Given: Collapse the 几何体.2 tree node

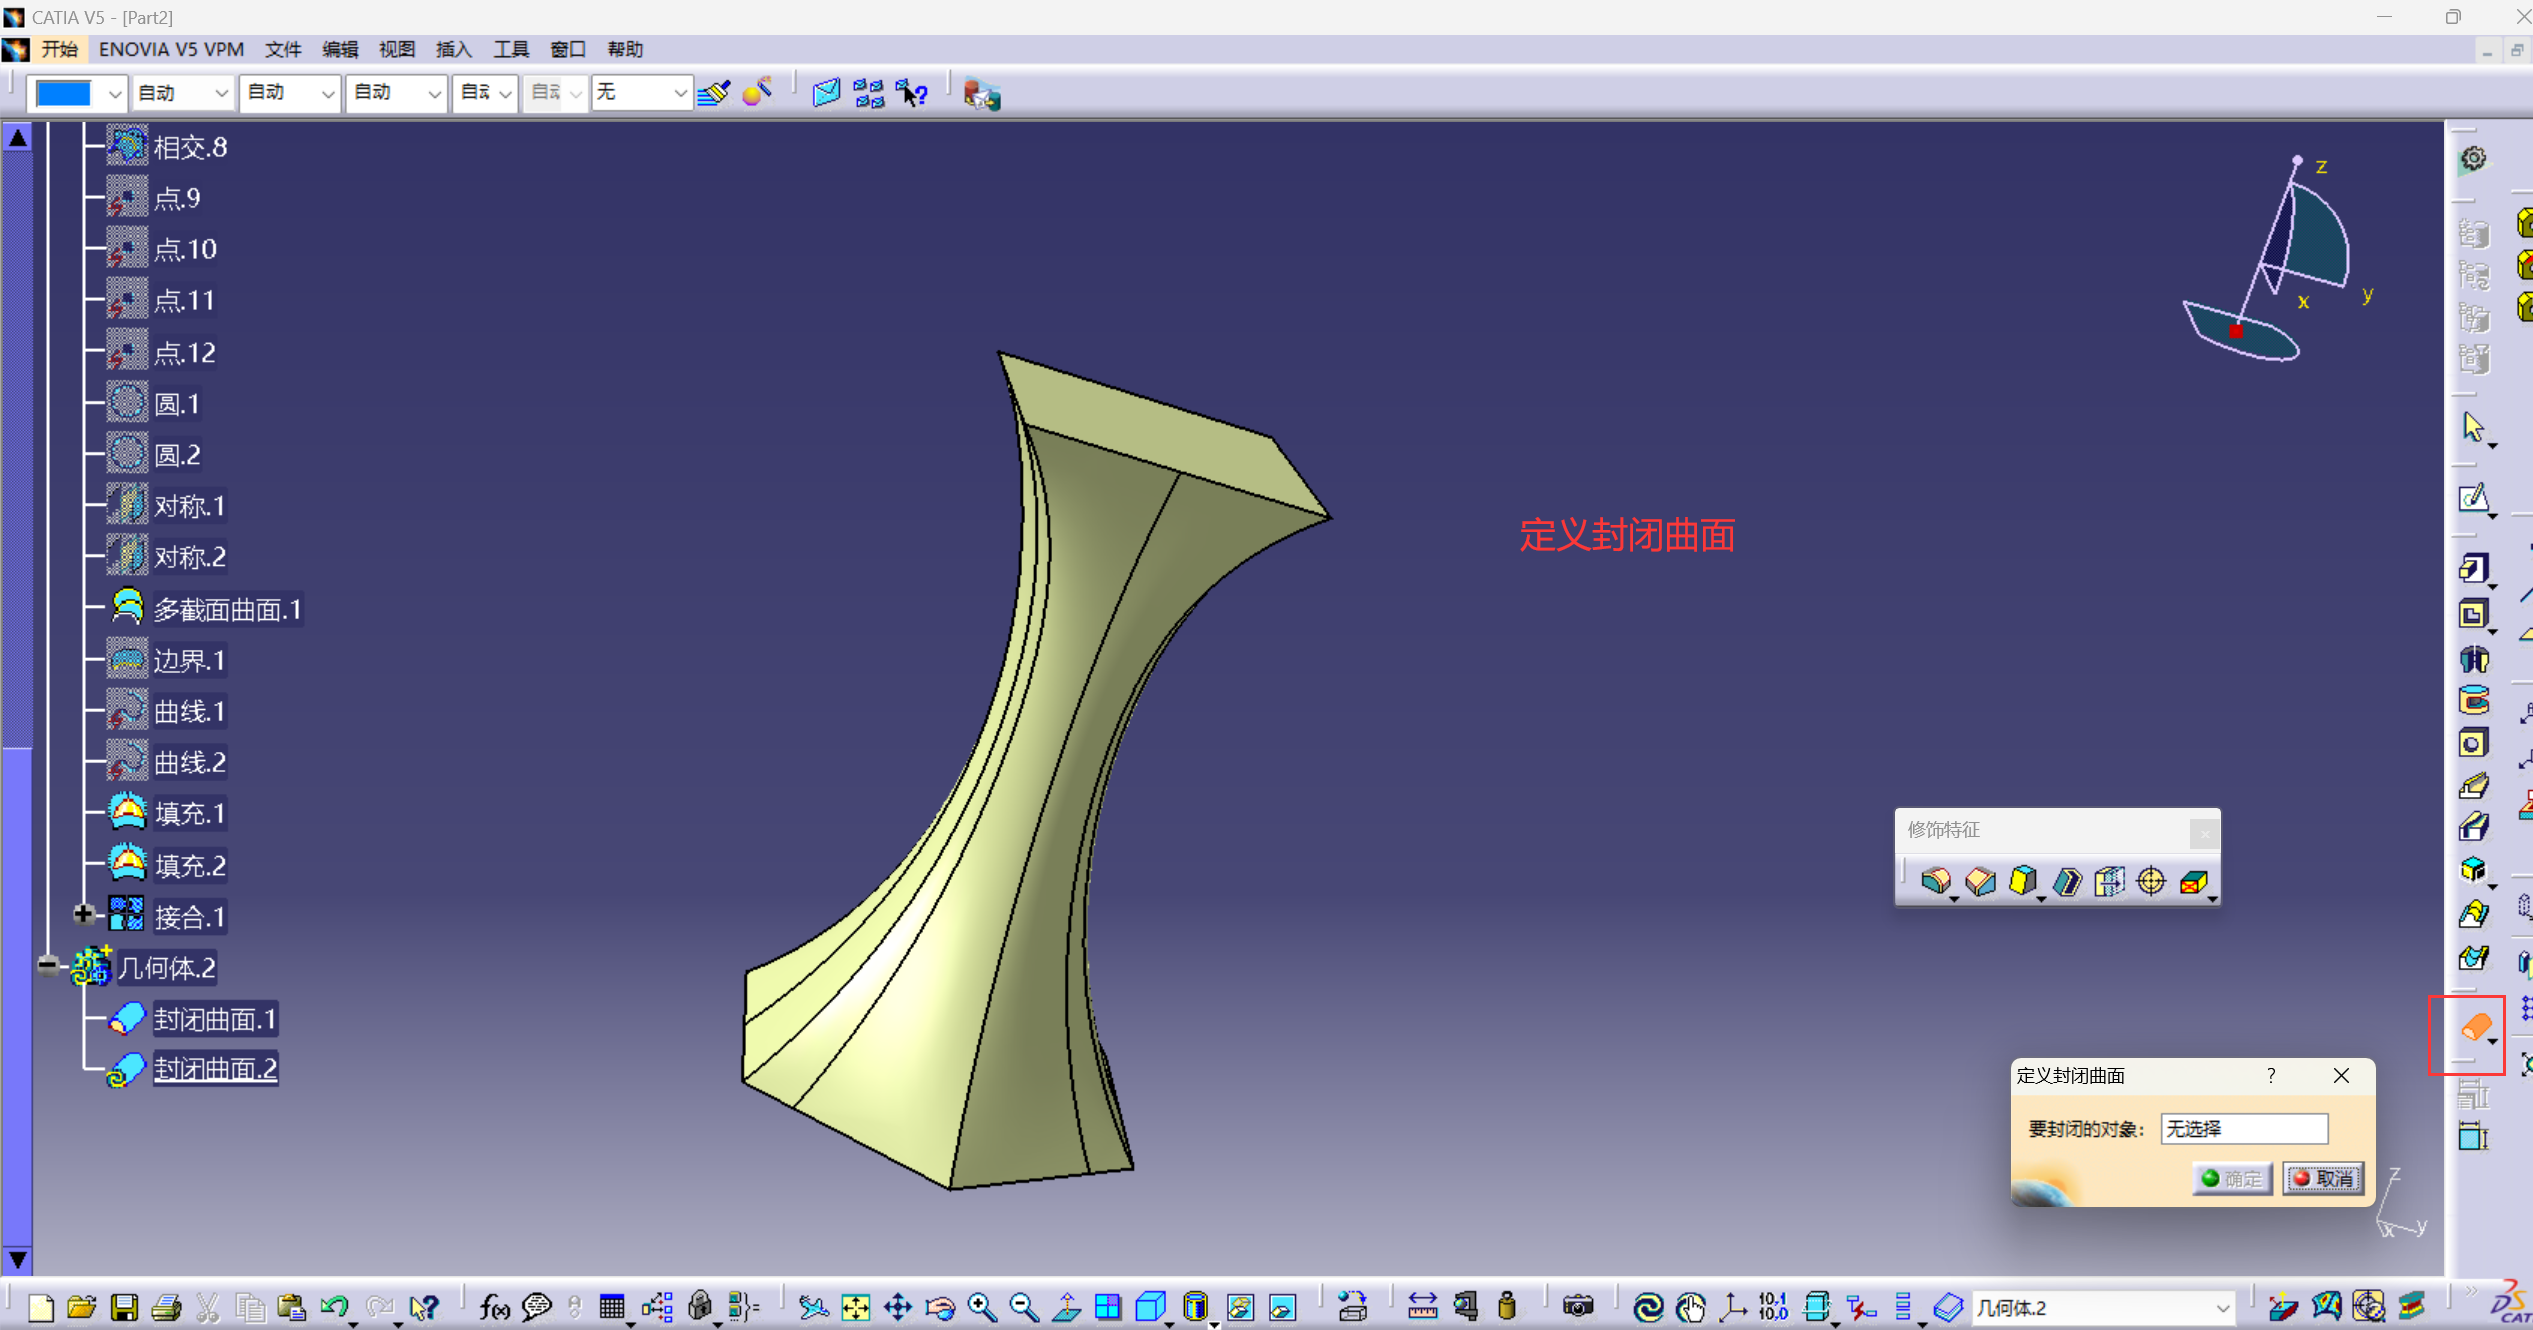Looking at the screenshot, I should pyautogui.click(x=48, y=966).
